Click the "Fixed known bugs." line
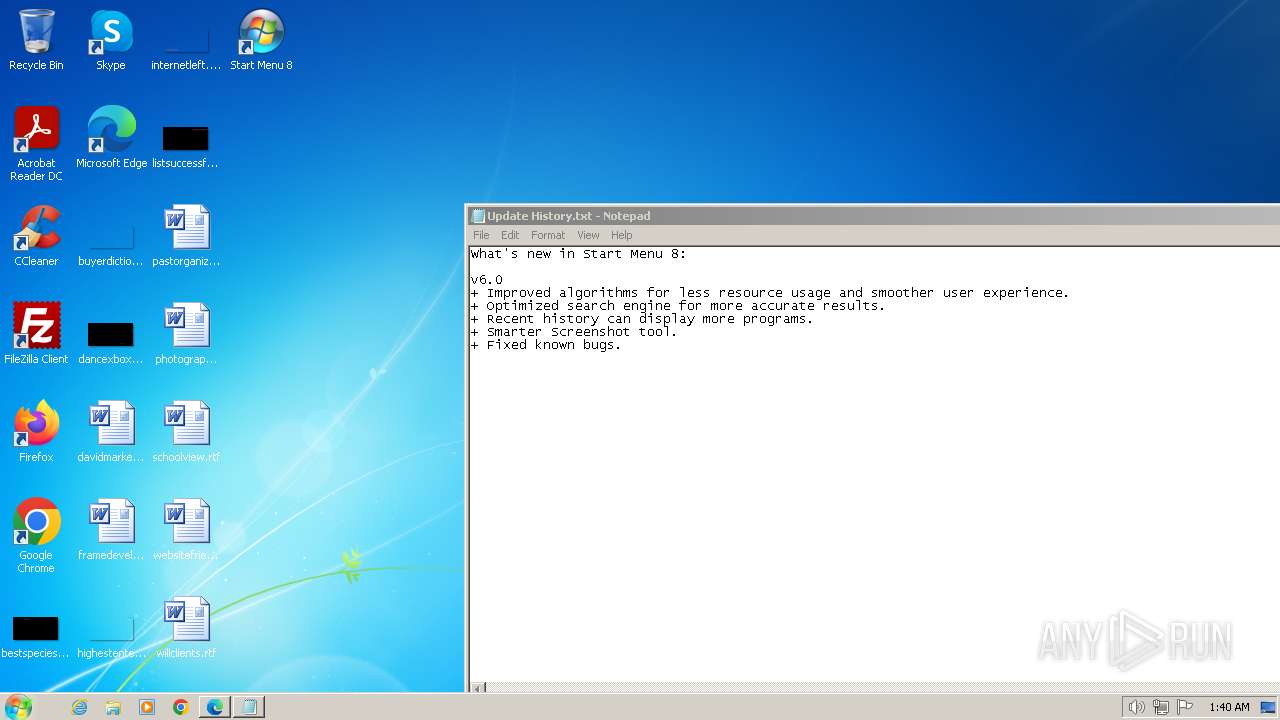 click(x=546, y=345)
